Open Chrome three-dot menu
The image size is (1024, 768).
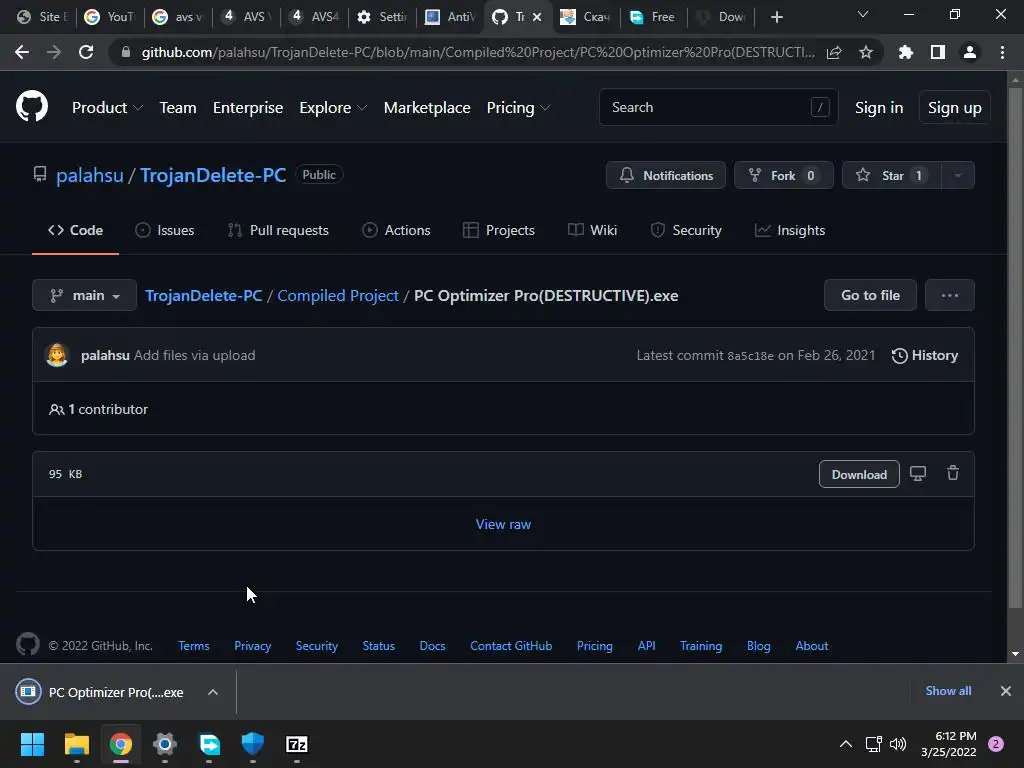[1002, 52]
